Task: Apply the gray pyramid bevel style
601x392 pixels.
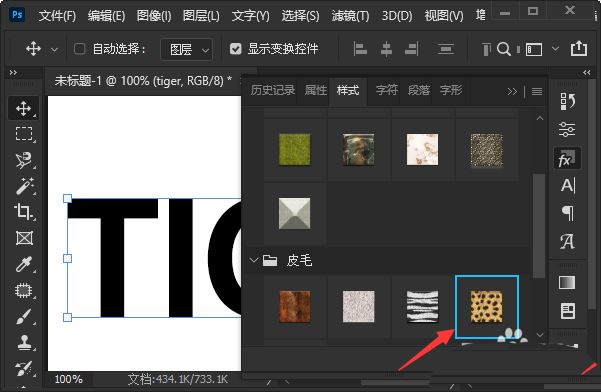Action: [294, 213]
